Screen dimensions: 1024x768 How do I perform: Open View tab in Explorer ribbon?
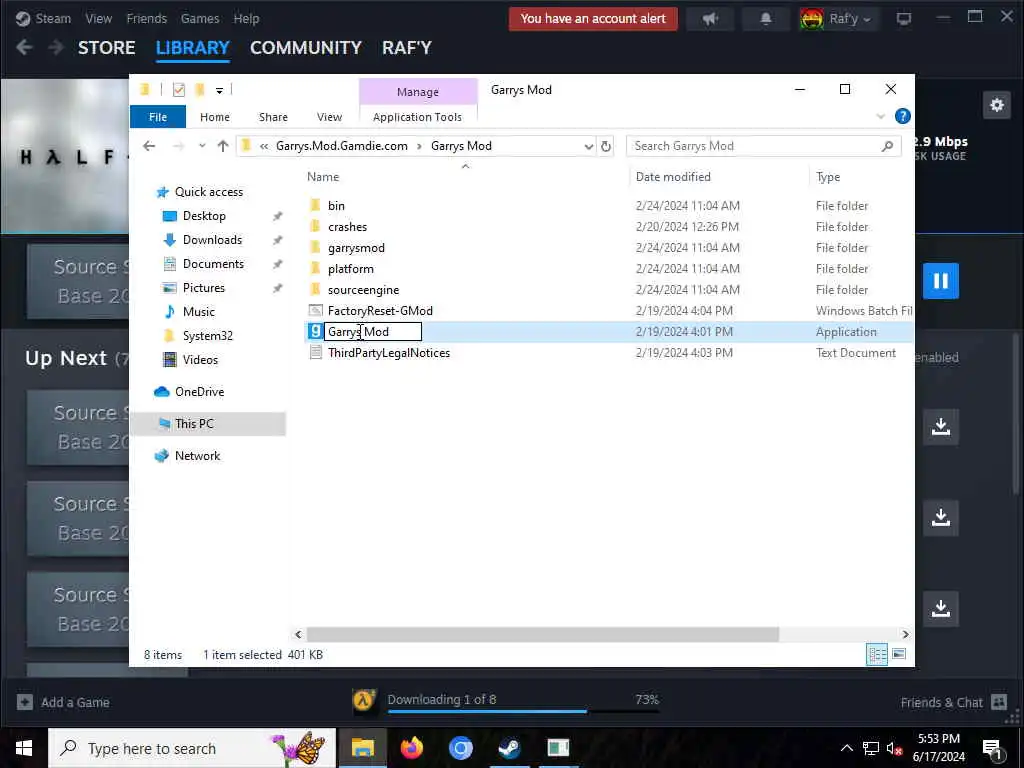(329, 117)
